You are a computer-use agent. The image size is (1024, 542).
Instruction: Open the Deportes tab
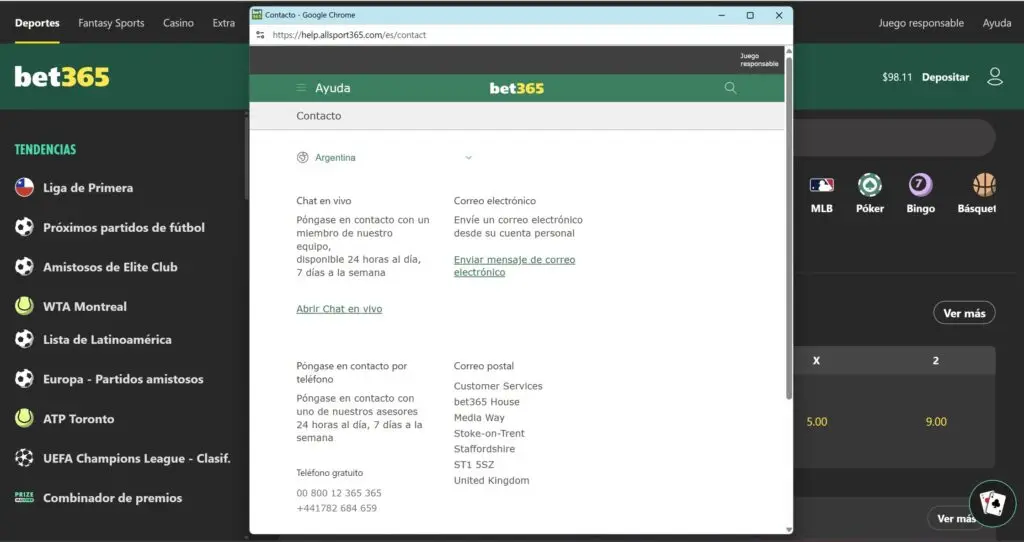coord(37,23)
